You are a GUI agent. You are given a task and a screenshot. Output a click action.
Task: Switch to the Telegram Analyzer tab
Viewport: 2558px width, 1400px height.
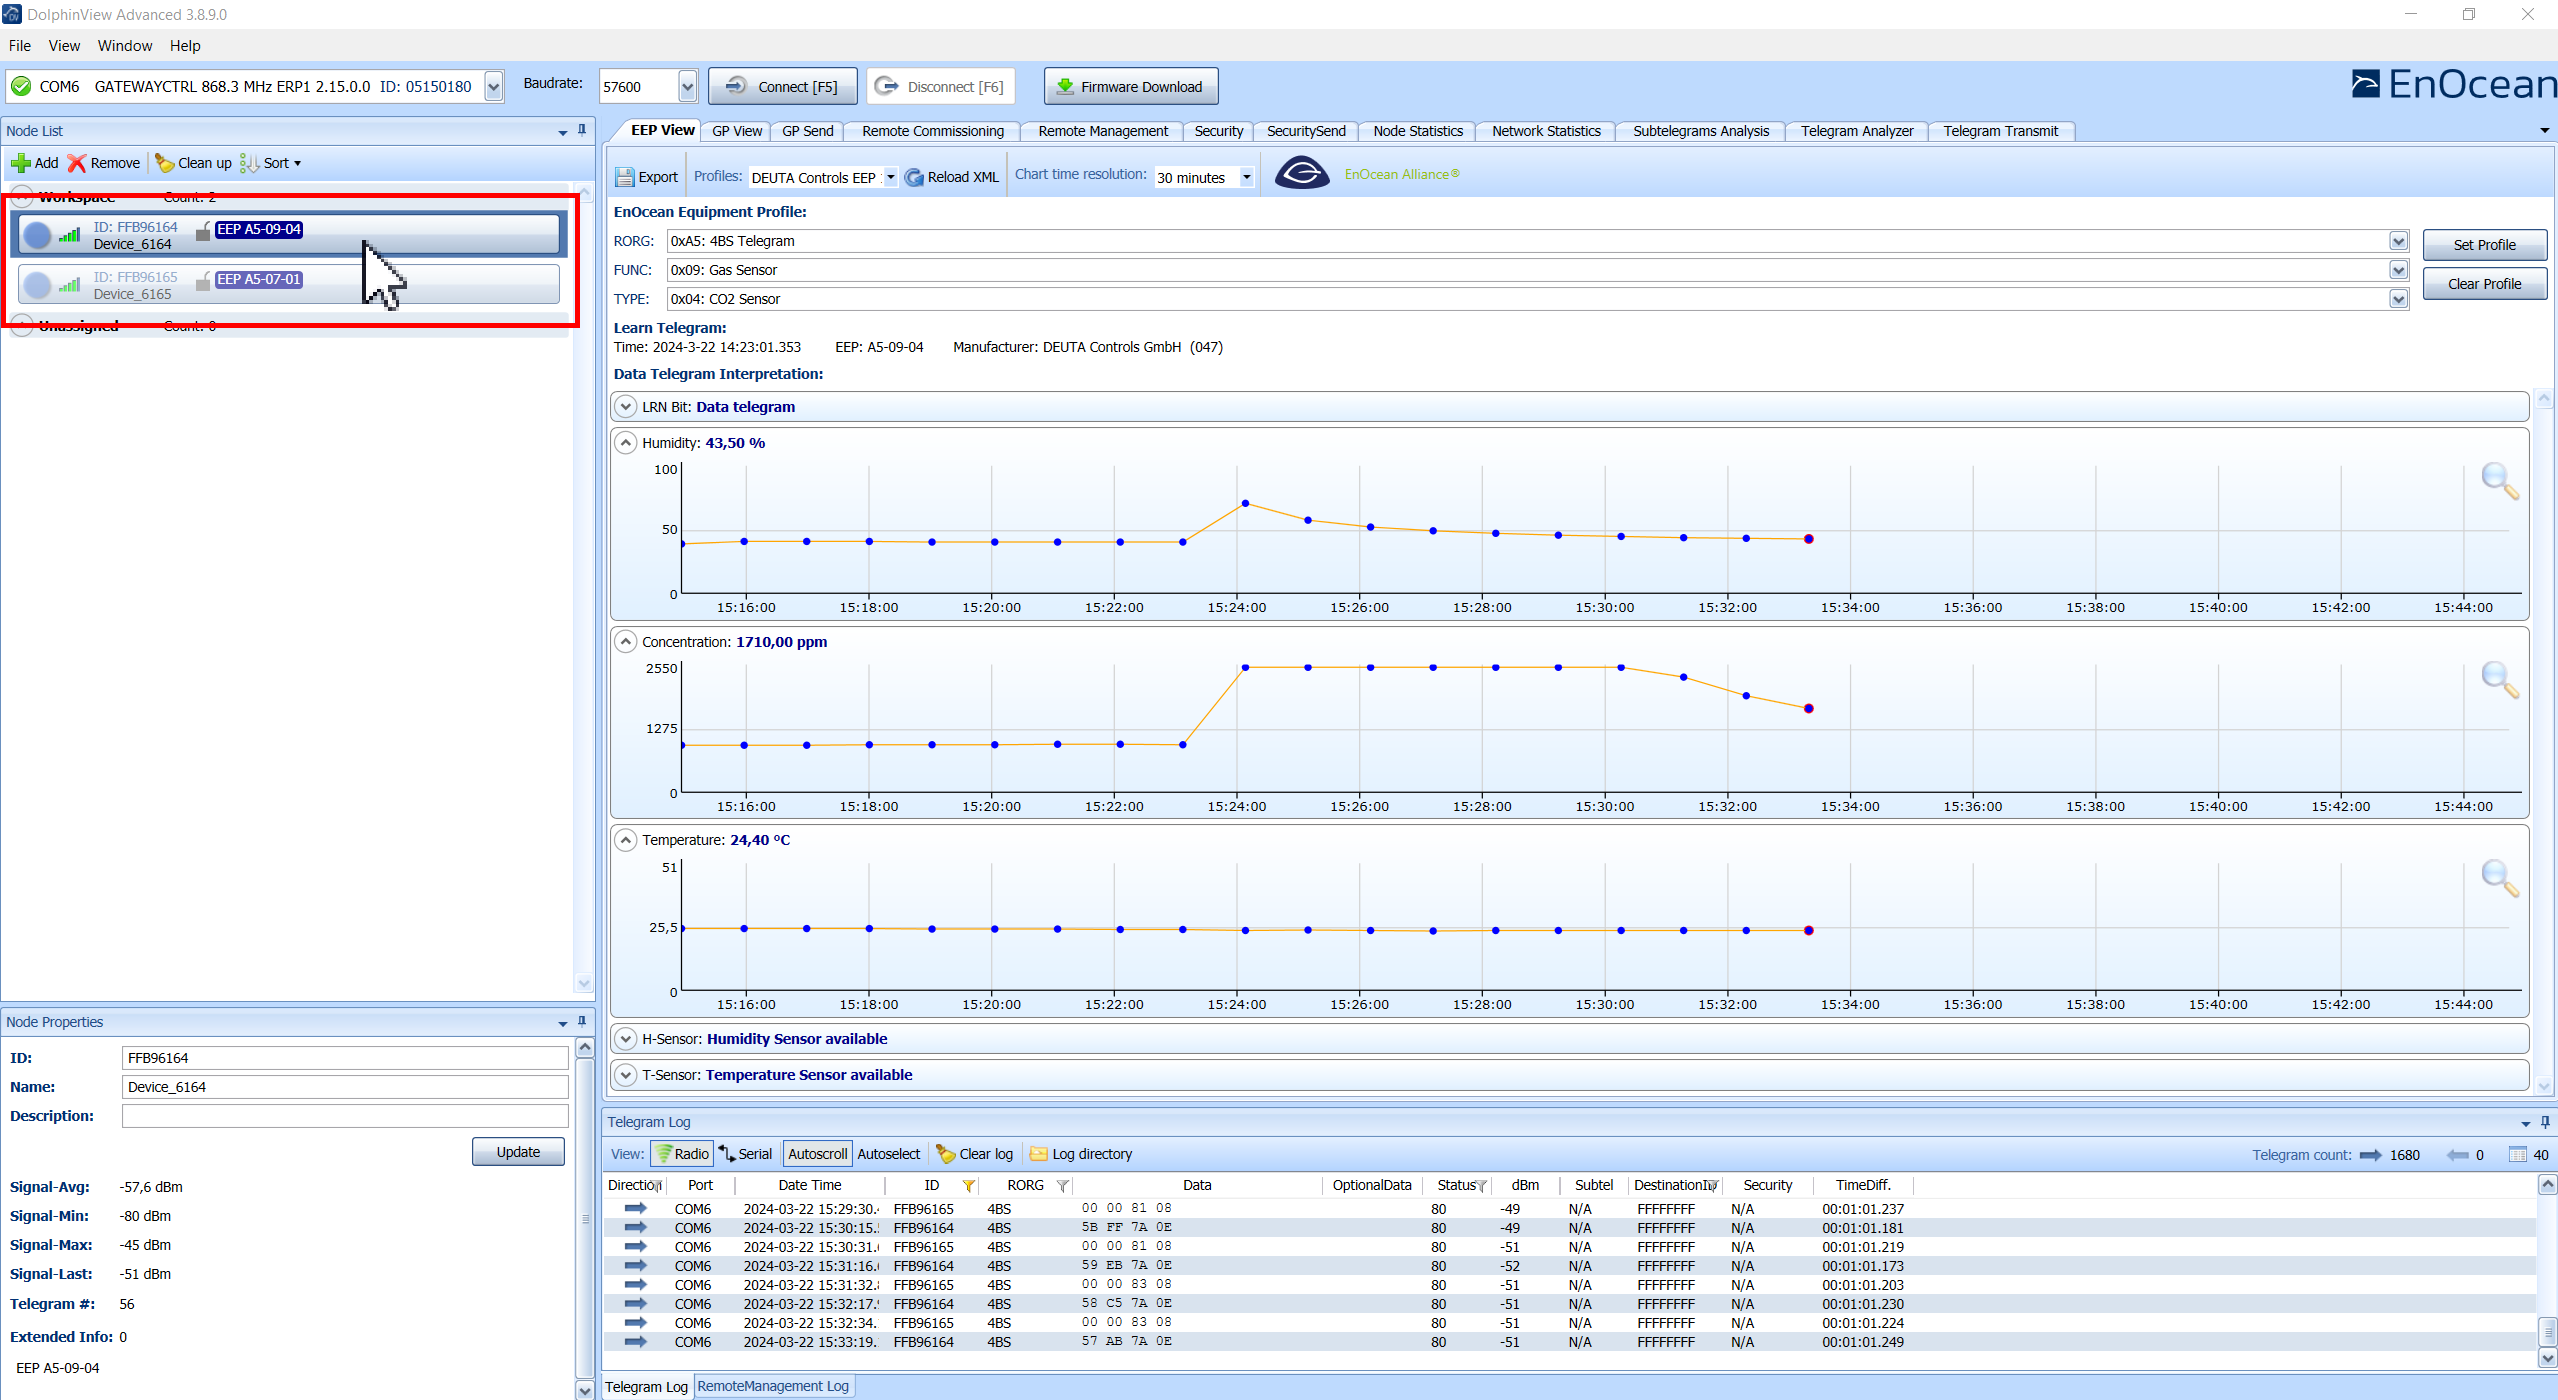pos(1856,131)
